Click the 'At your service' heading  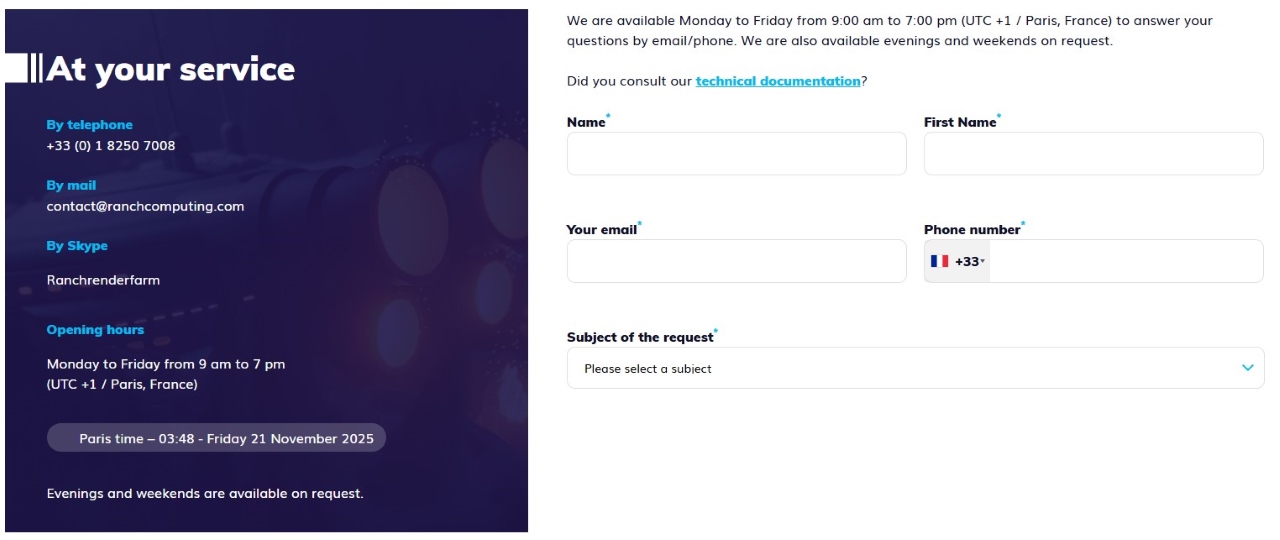pos(170,69)
